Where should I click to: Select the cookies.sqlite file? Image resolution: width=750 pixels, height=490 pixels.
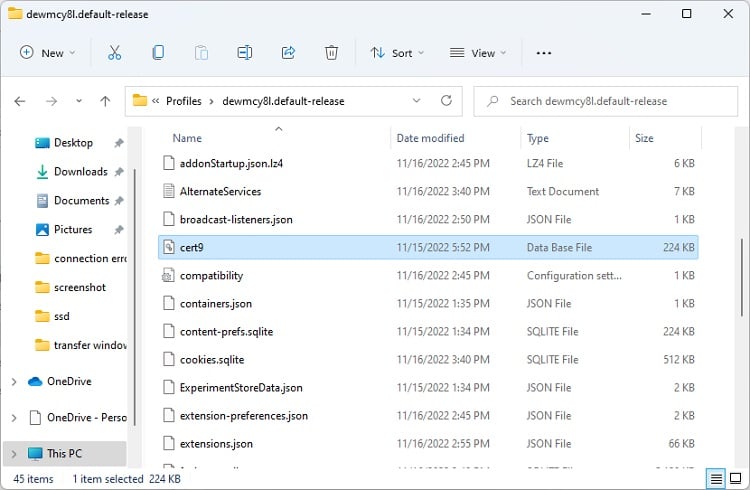pos(428,360)
